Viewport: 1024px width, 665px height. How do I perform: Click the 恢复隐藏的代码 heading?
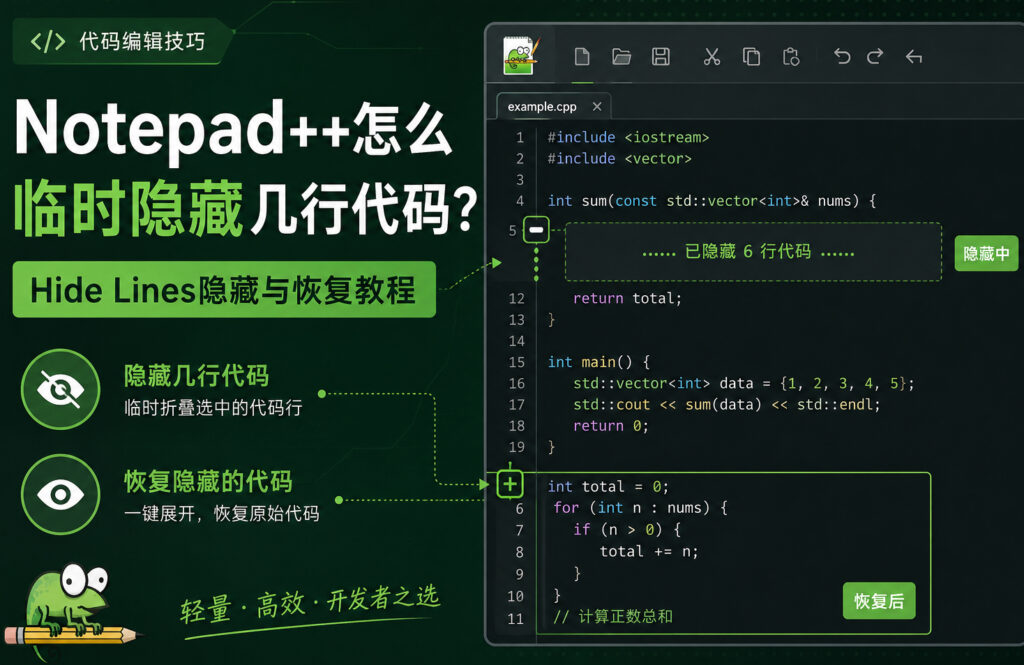coord(208,481)
